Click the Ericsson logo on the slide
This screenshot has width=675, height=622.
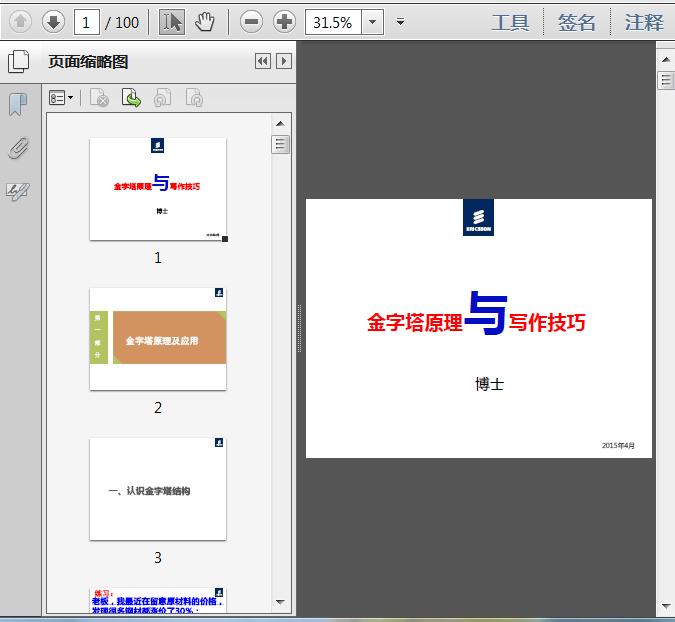(478, 217)
